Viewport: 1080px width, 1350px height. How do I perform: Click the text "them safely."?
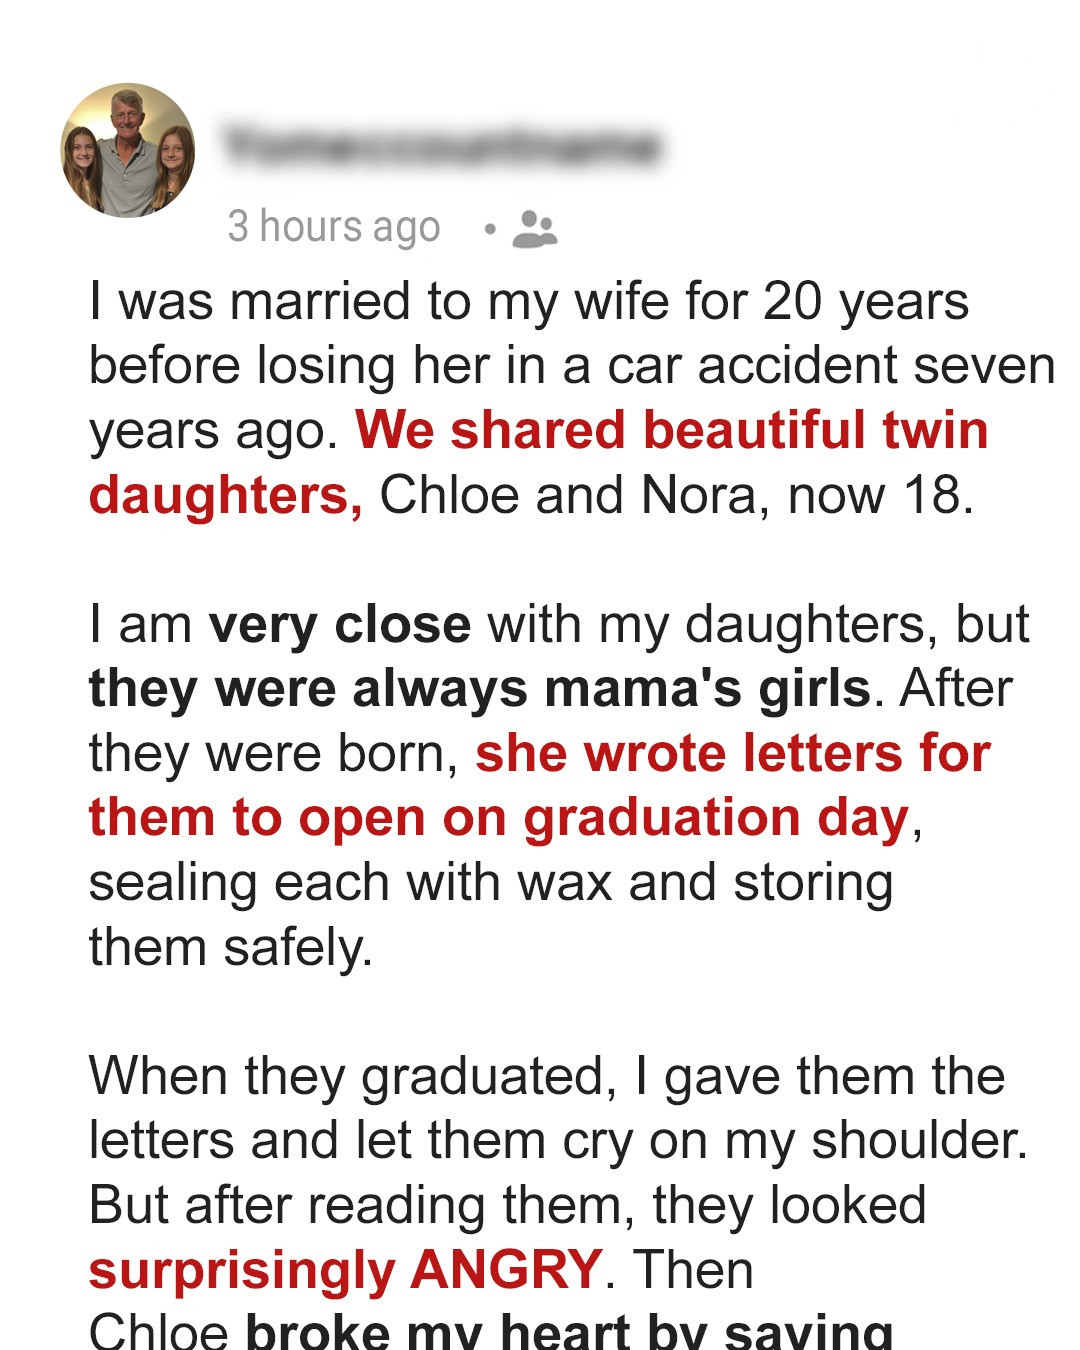[x=230, y=947]
